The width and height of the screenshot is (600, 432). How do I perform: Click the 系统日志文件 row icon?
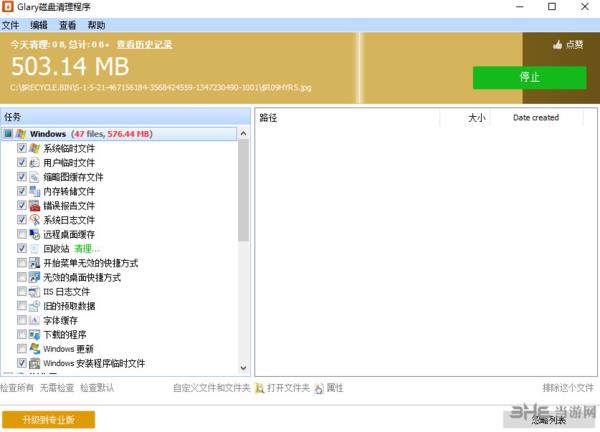coord(34,220)
